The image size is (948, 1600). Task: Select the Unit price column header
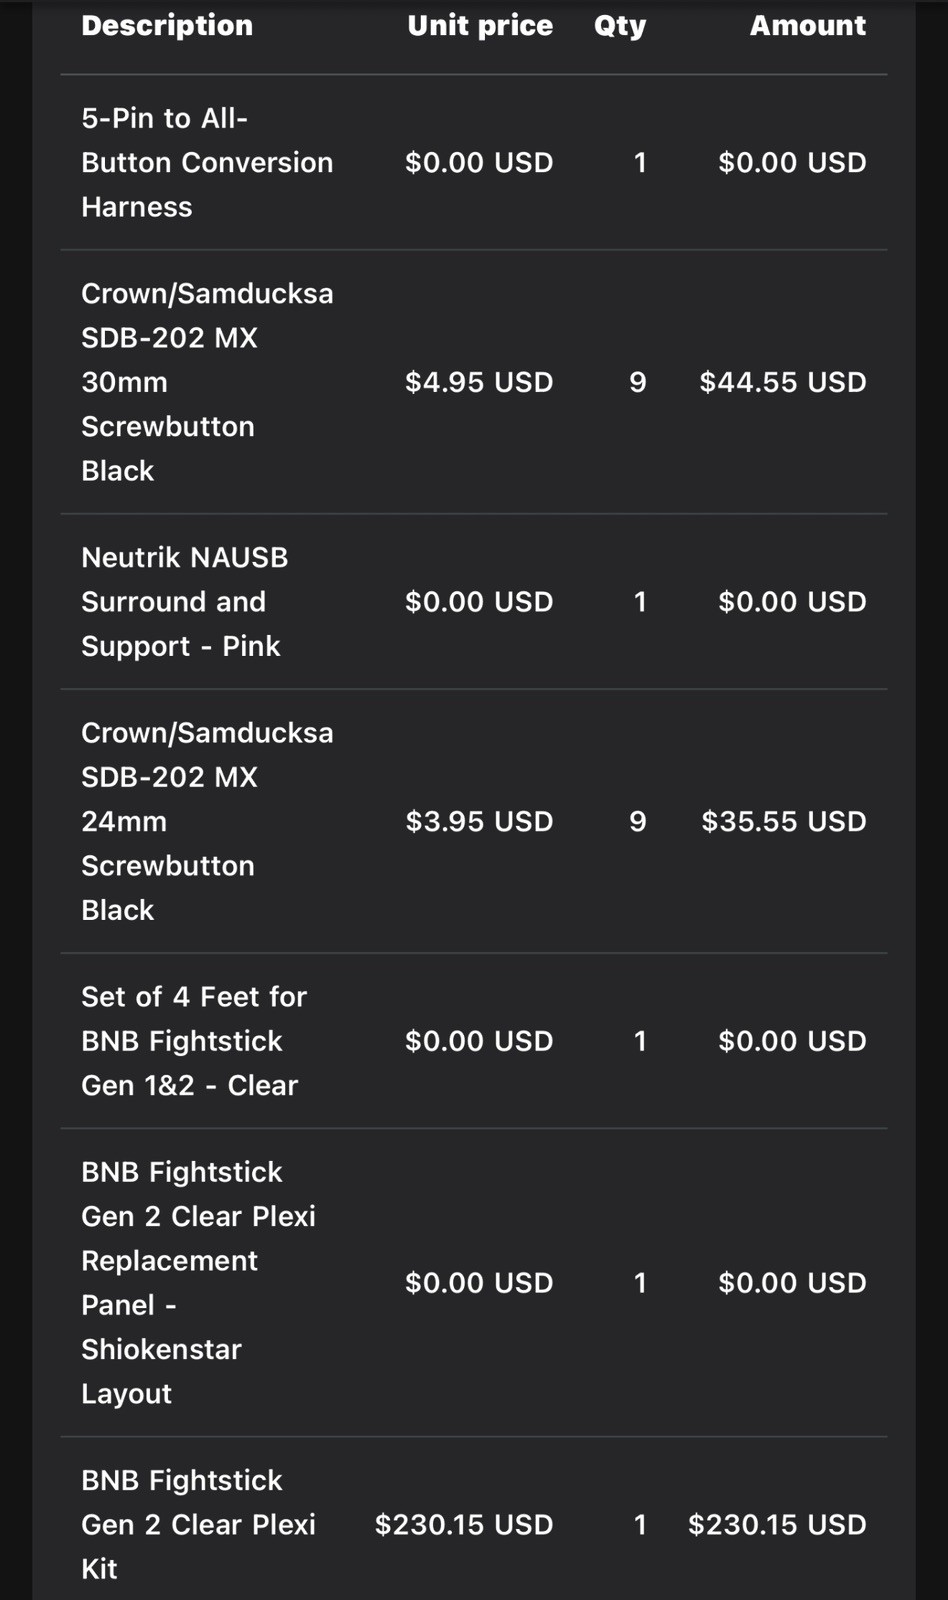click(x=480, y=26)
